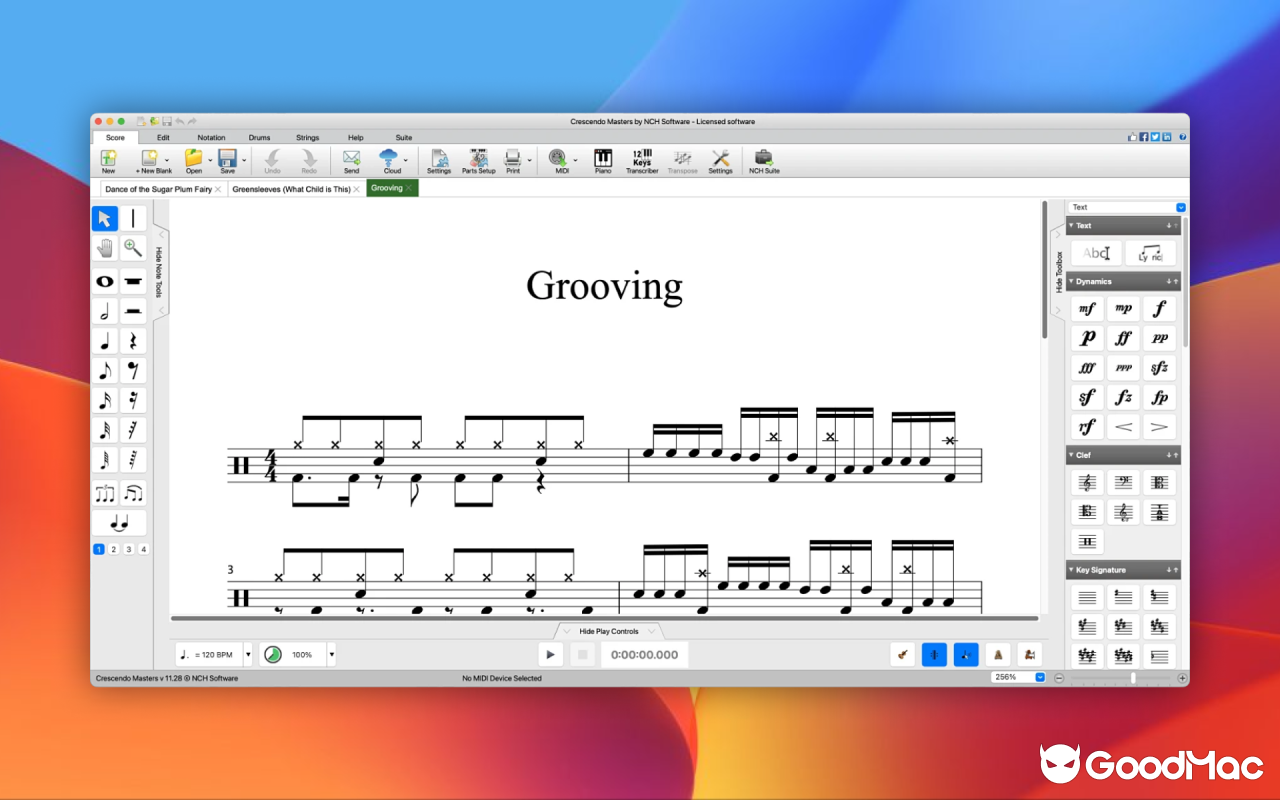
Task: Activate the zoom magnifier tool
Action: click(133, 247)
